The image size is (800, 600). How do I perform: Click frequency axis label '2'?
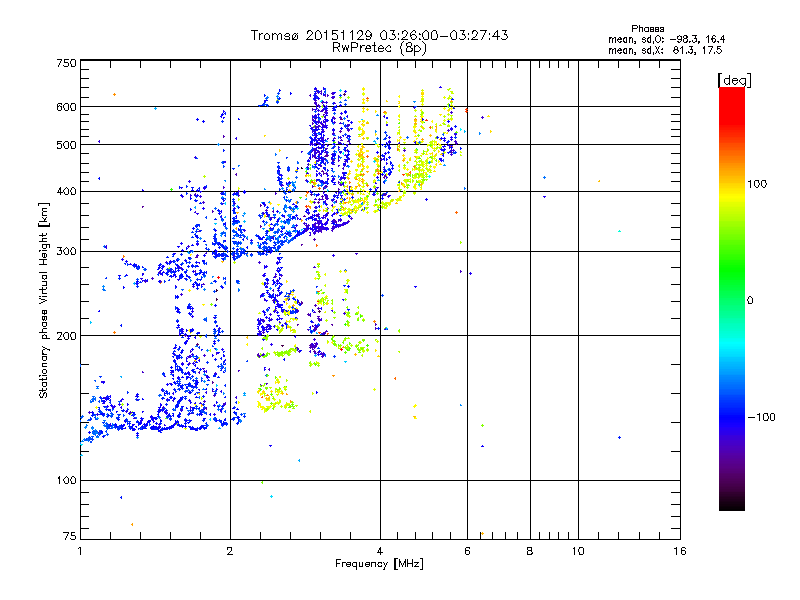coord(230,551)
